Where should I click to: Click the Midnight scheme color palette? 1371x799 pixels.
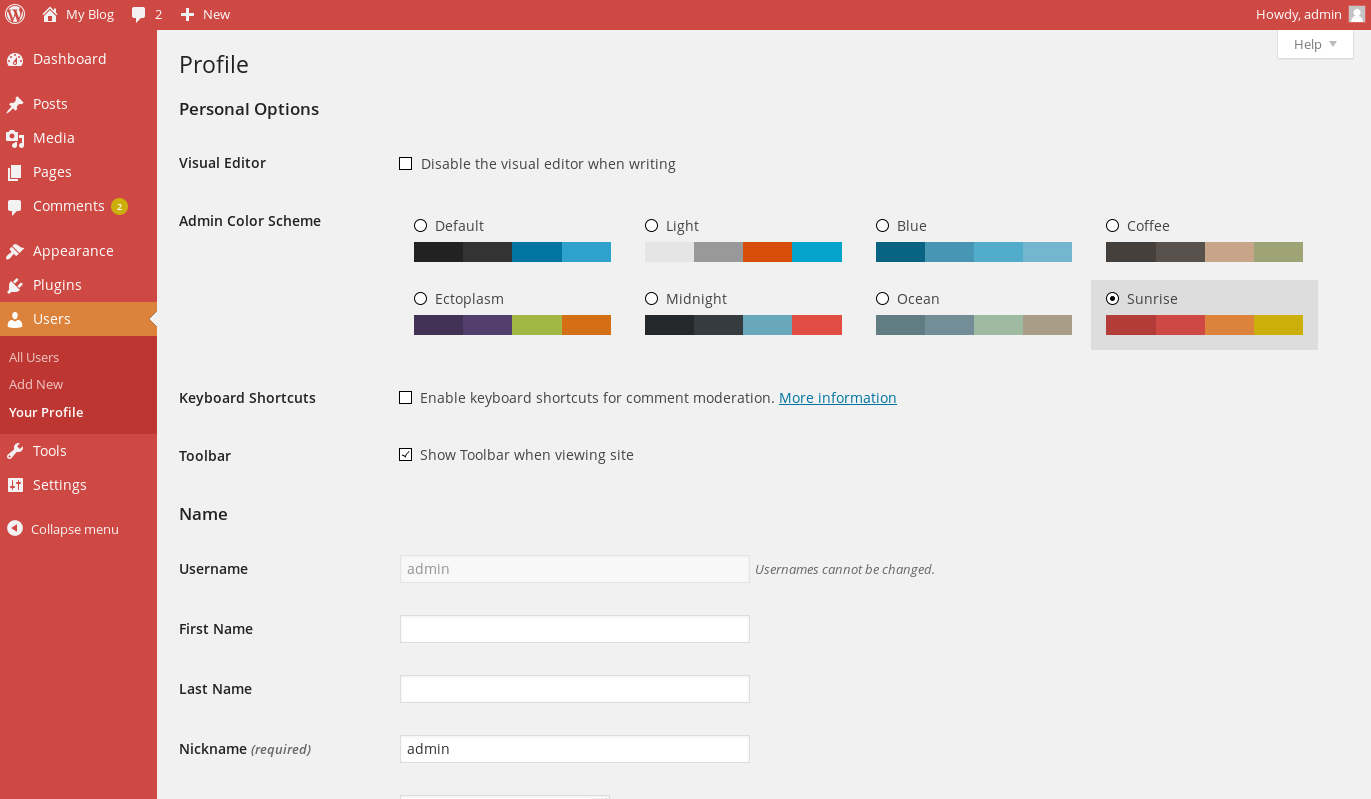pyautogui.click(x=743, y=325)
